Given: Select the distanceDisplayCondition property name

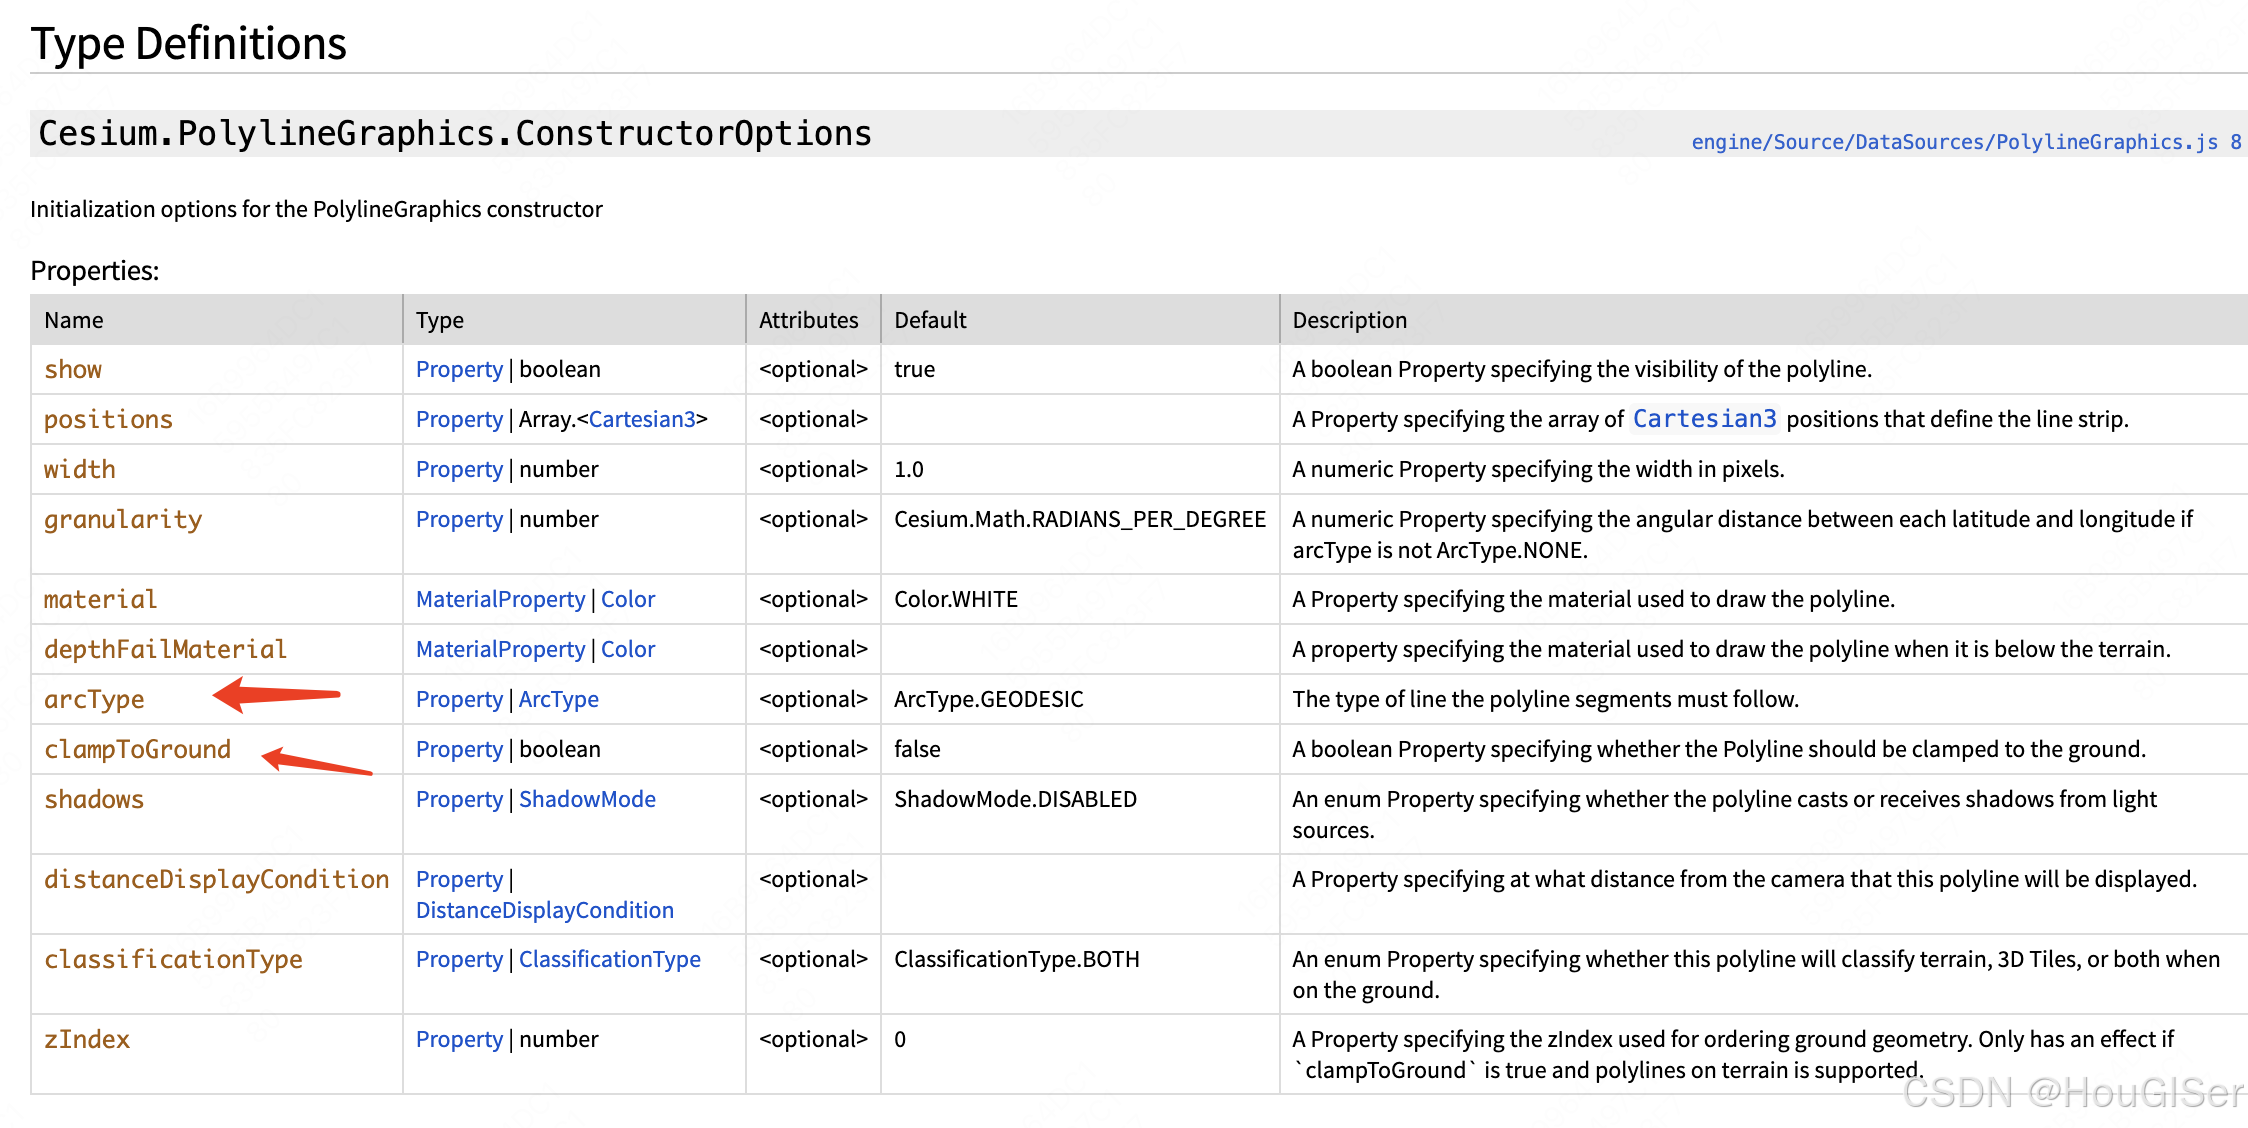Looking at the screenshot, I should click(216, 879).
